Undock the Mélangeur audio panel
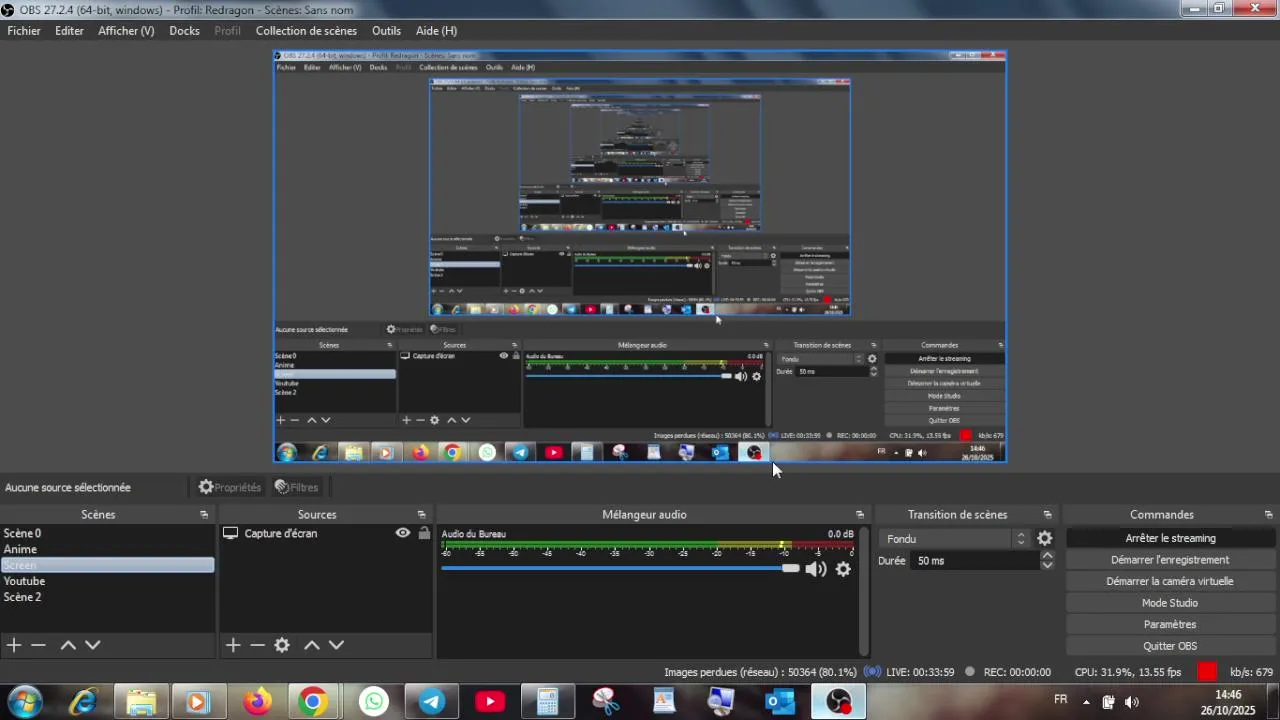Image resolution: width=1280 pixels, height=720 pixels. point(860,515)
